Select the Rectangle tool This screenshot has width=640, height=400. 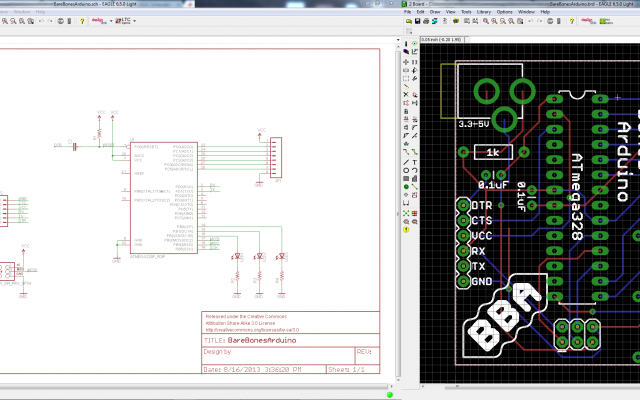point(406,178)
